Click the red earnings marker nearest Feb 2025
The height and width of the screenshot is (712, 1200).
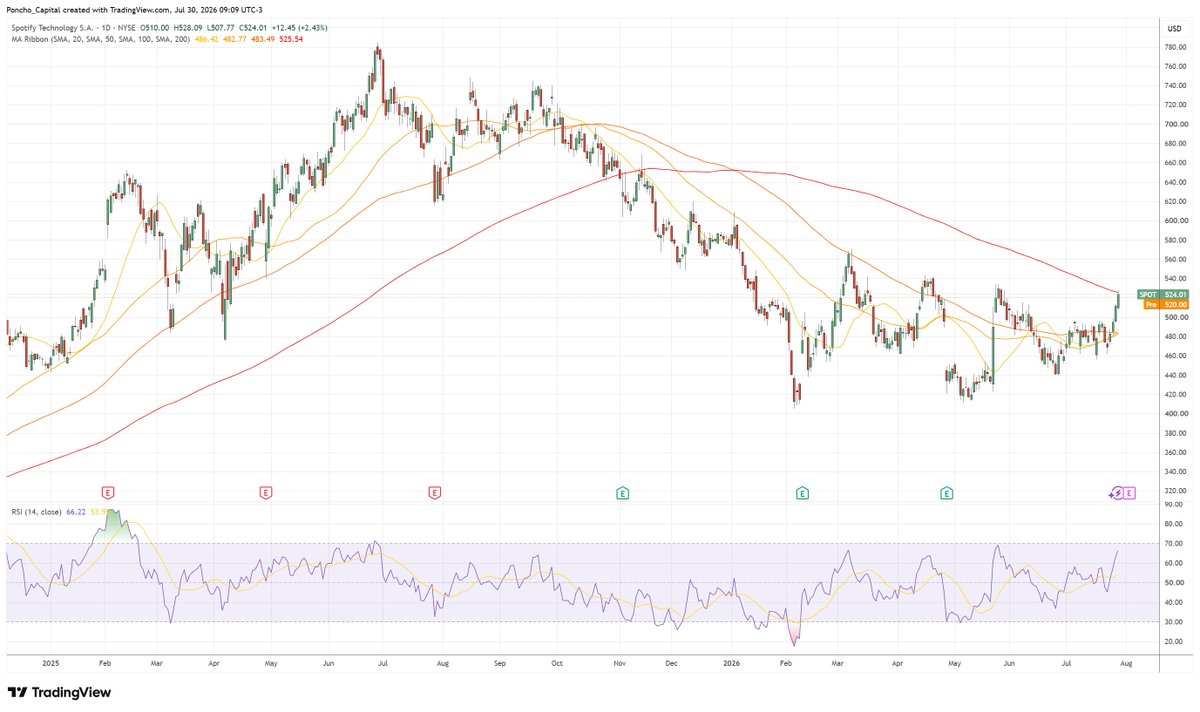click(x=108, y=492)
